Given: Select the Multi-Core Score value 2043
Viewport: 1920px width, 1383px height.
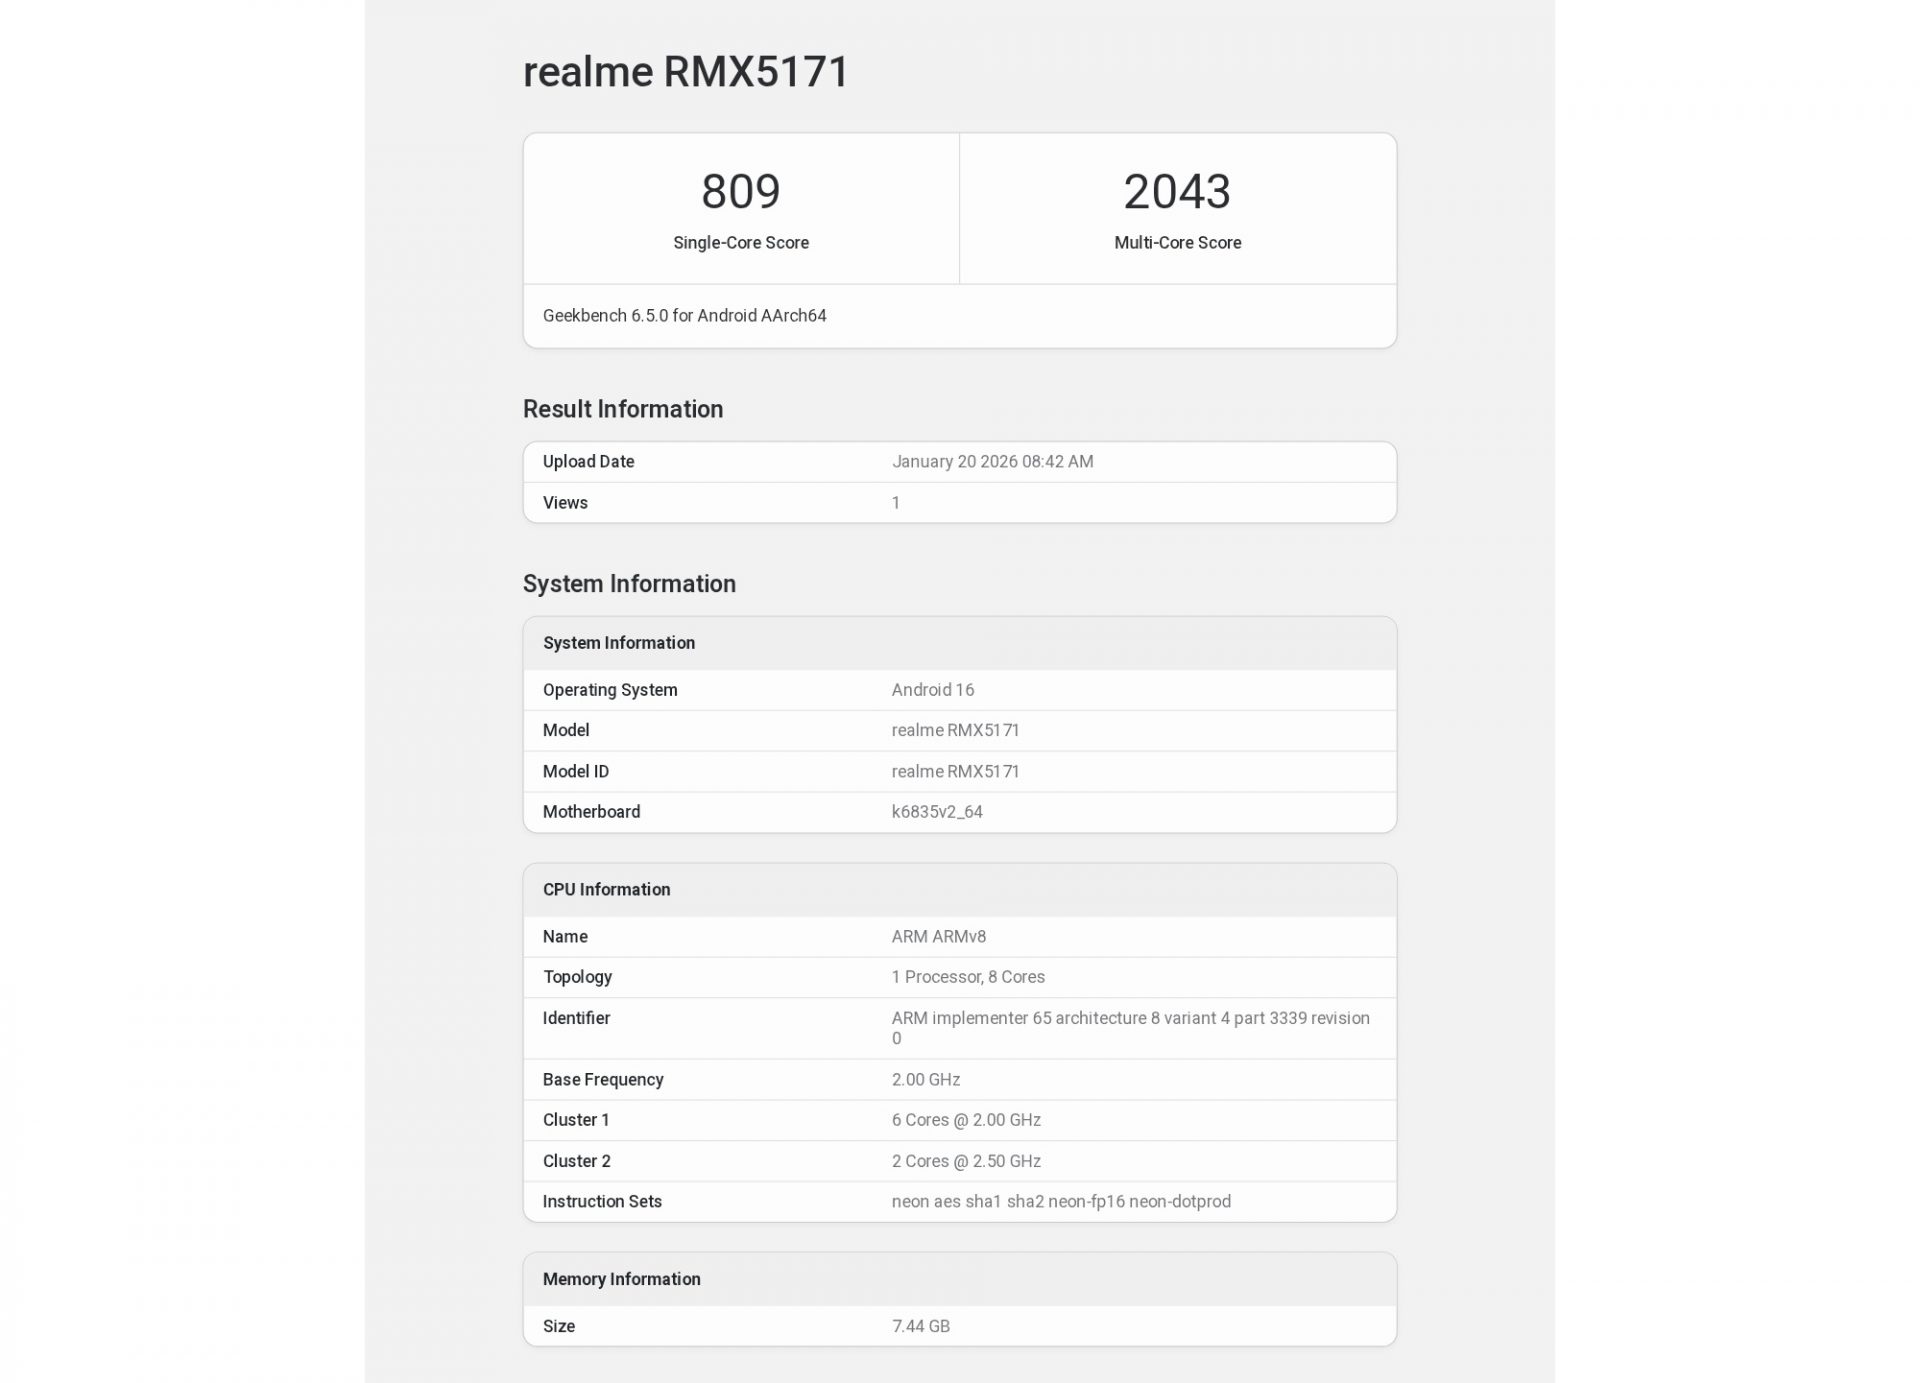Looking at the screenshot, I should 1177,191.
